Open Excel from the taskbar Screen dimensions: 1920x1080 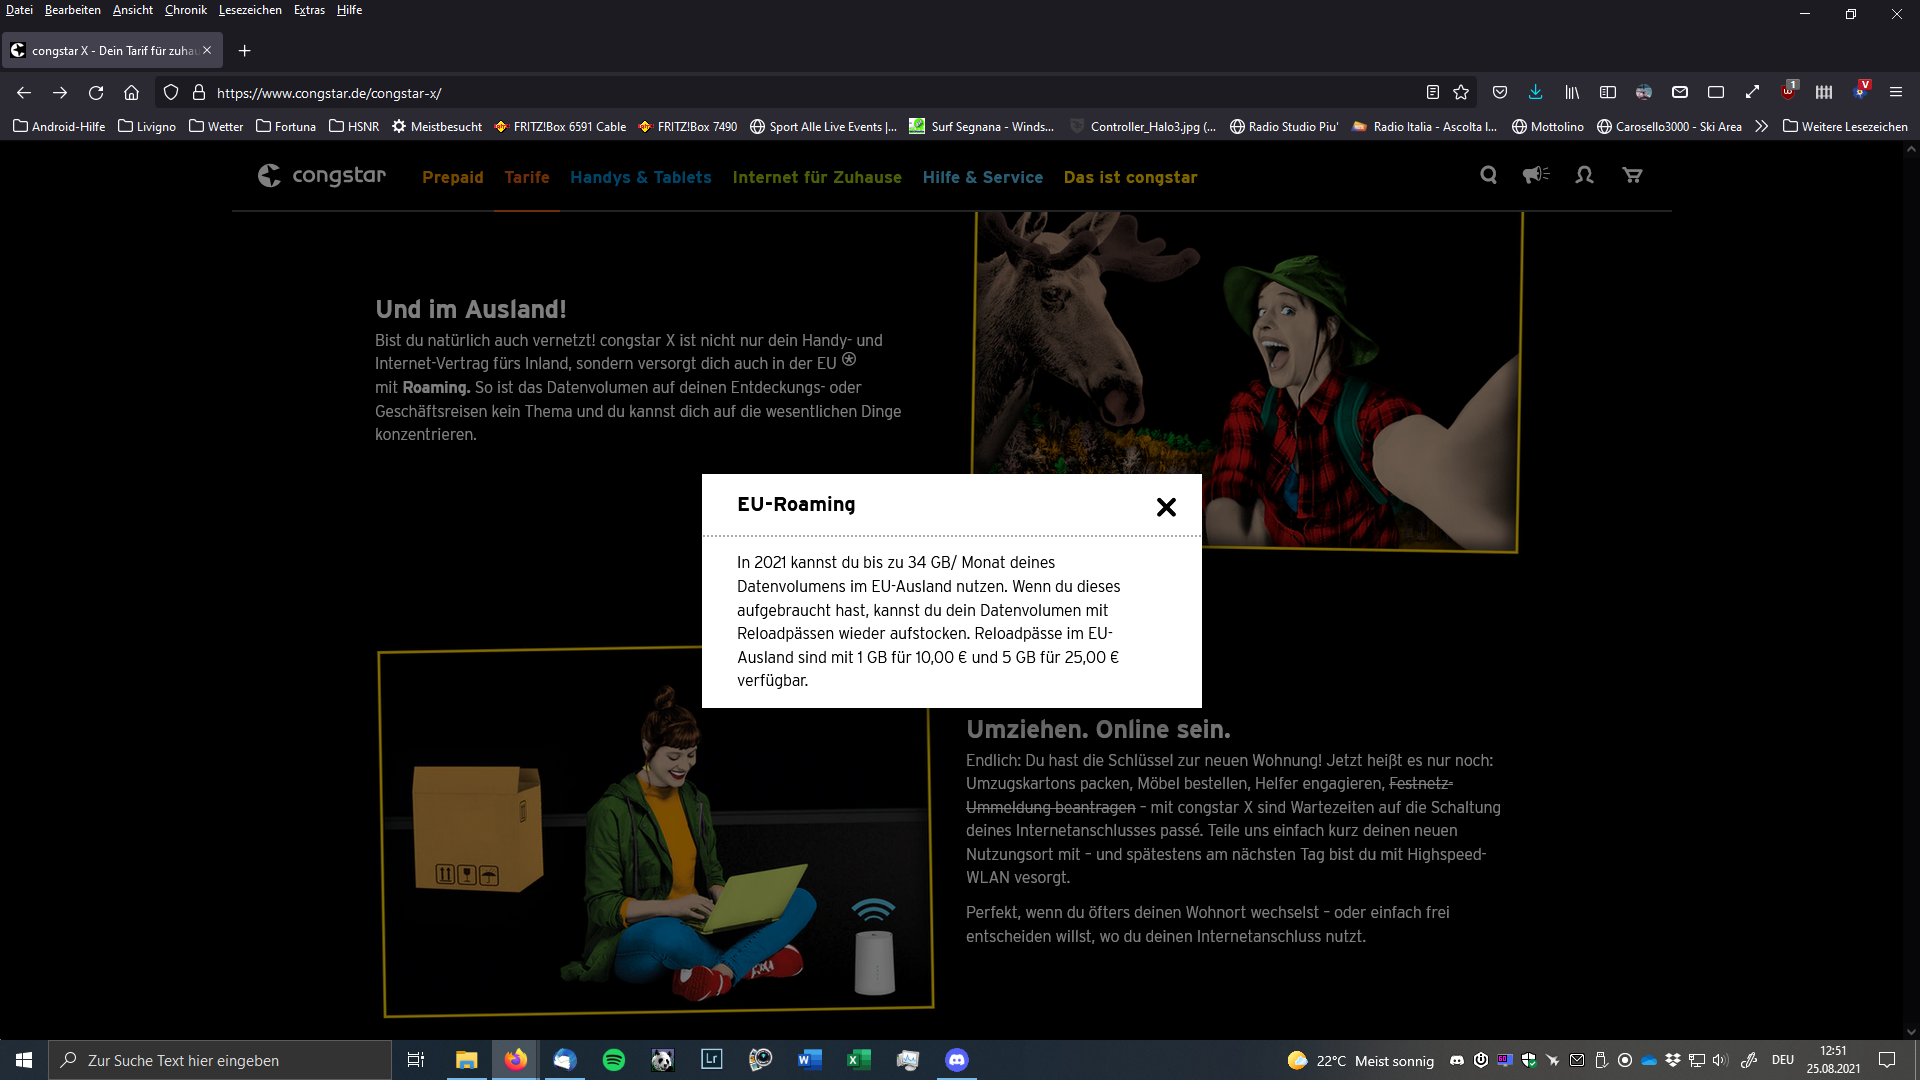pyautogui.click(x=859, y=1060)
